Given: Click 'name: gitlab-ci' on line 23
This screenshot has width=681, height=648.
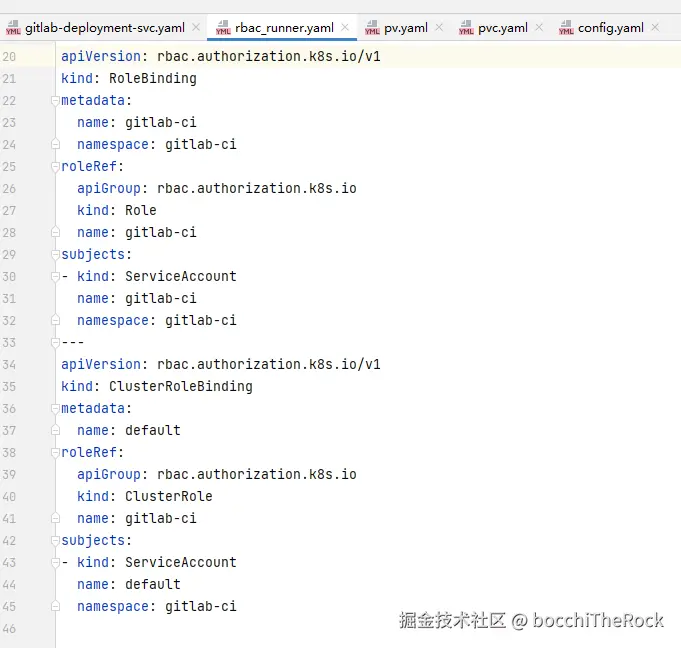Looking at the screenshot, I should pos(137,122).
